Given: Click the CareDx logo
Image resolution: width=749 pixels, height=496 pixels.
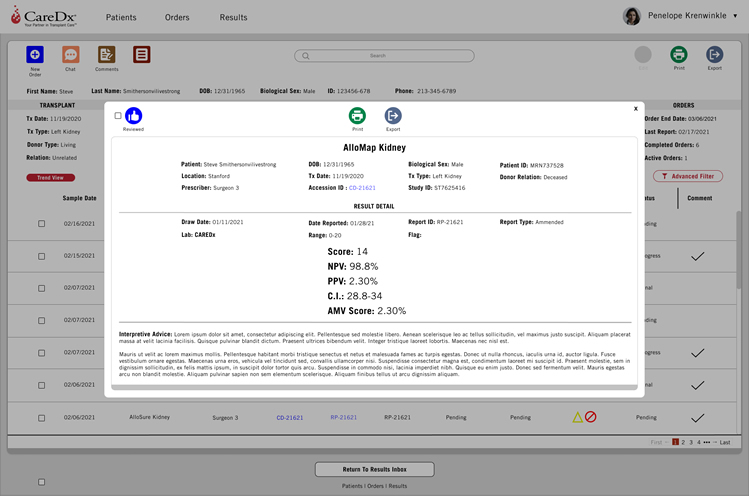Looking at the screenshot, I should tap(43, 16).
